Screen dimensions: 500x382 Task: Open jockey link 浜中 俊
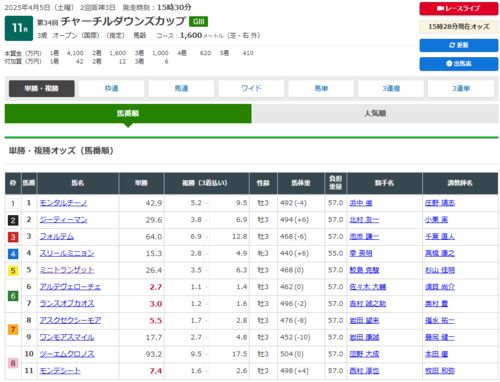point(361,203)
